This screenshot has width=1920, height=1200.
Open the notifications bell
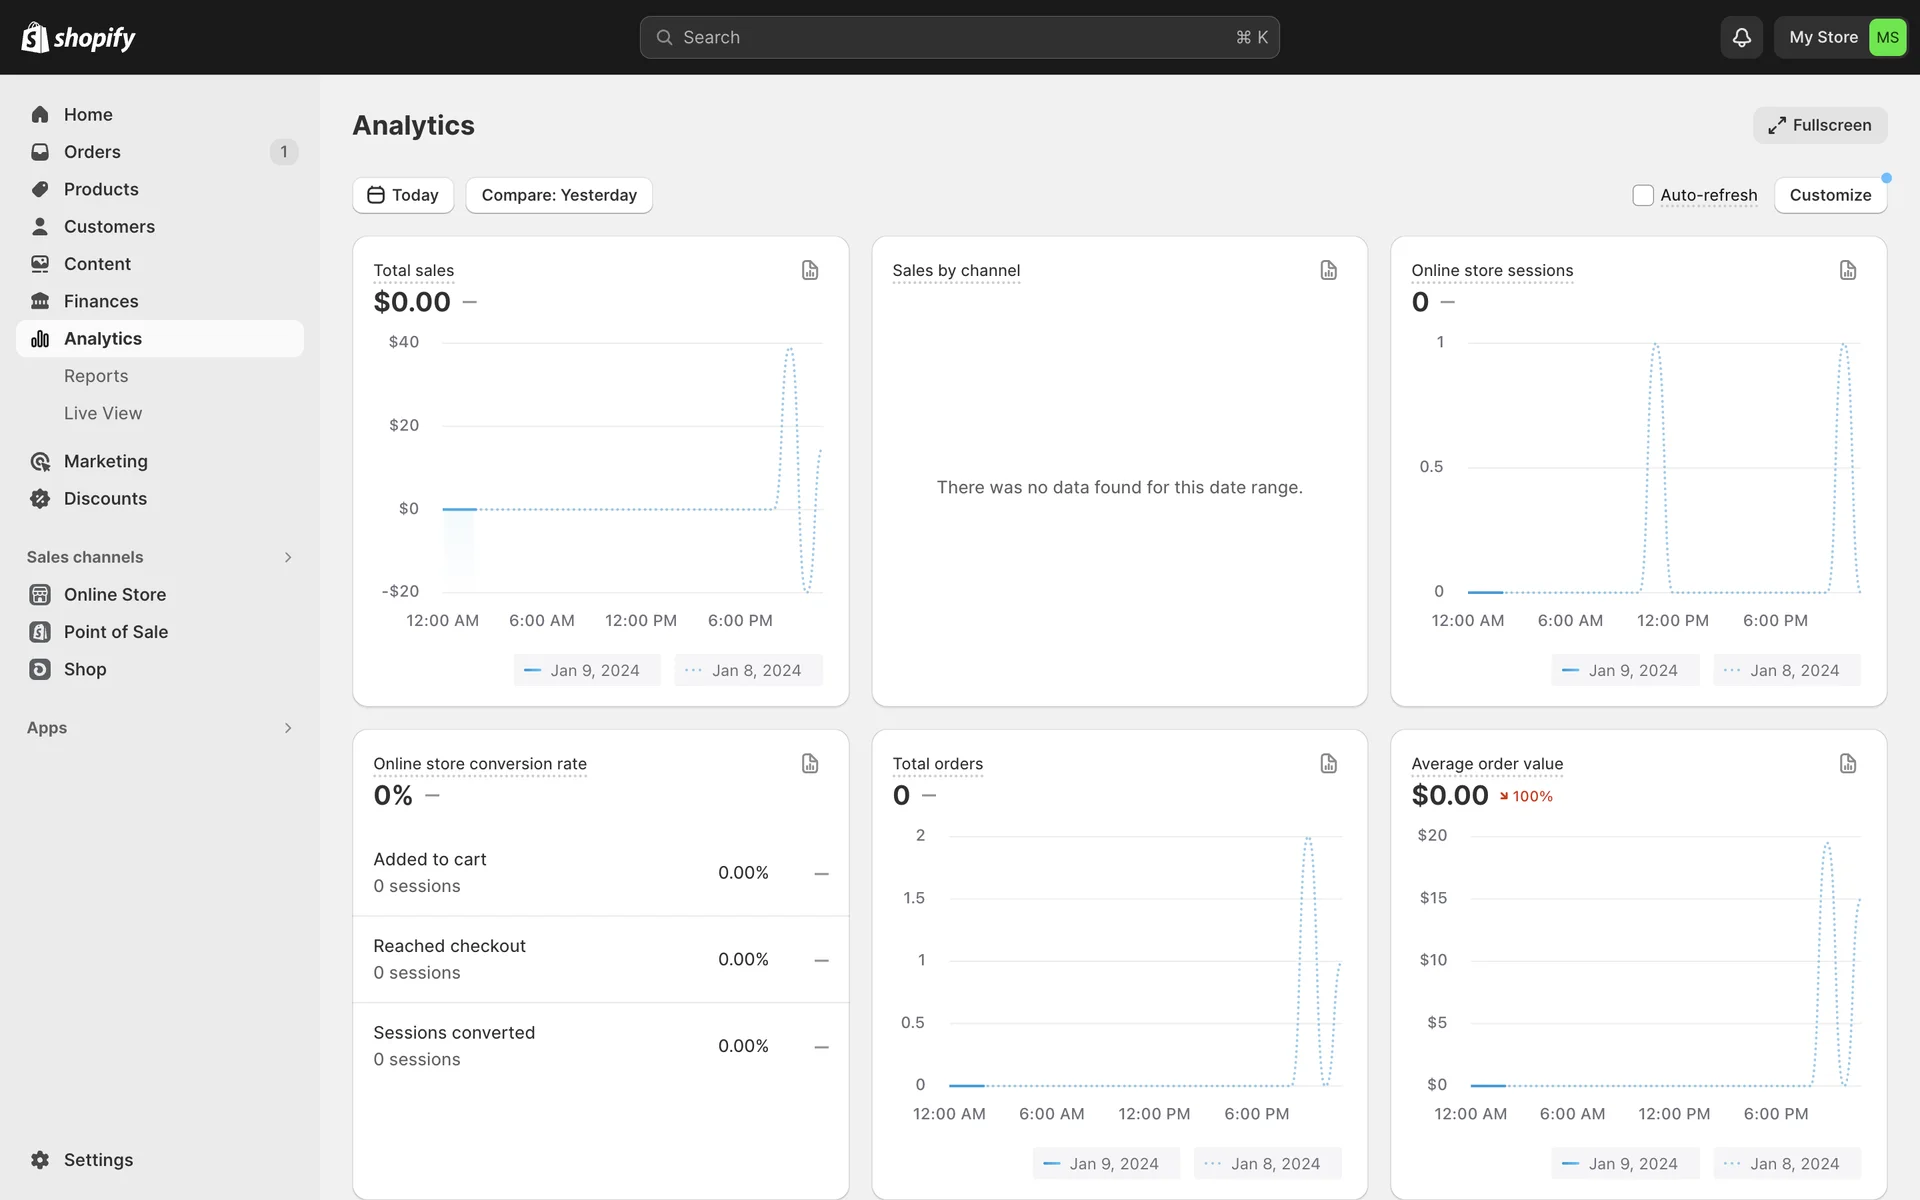1741,37
